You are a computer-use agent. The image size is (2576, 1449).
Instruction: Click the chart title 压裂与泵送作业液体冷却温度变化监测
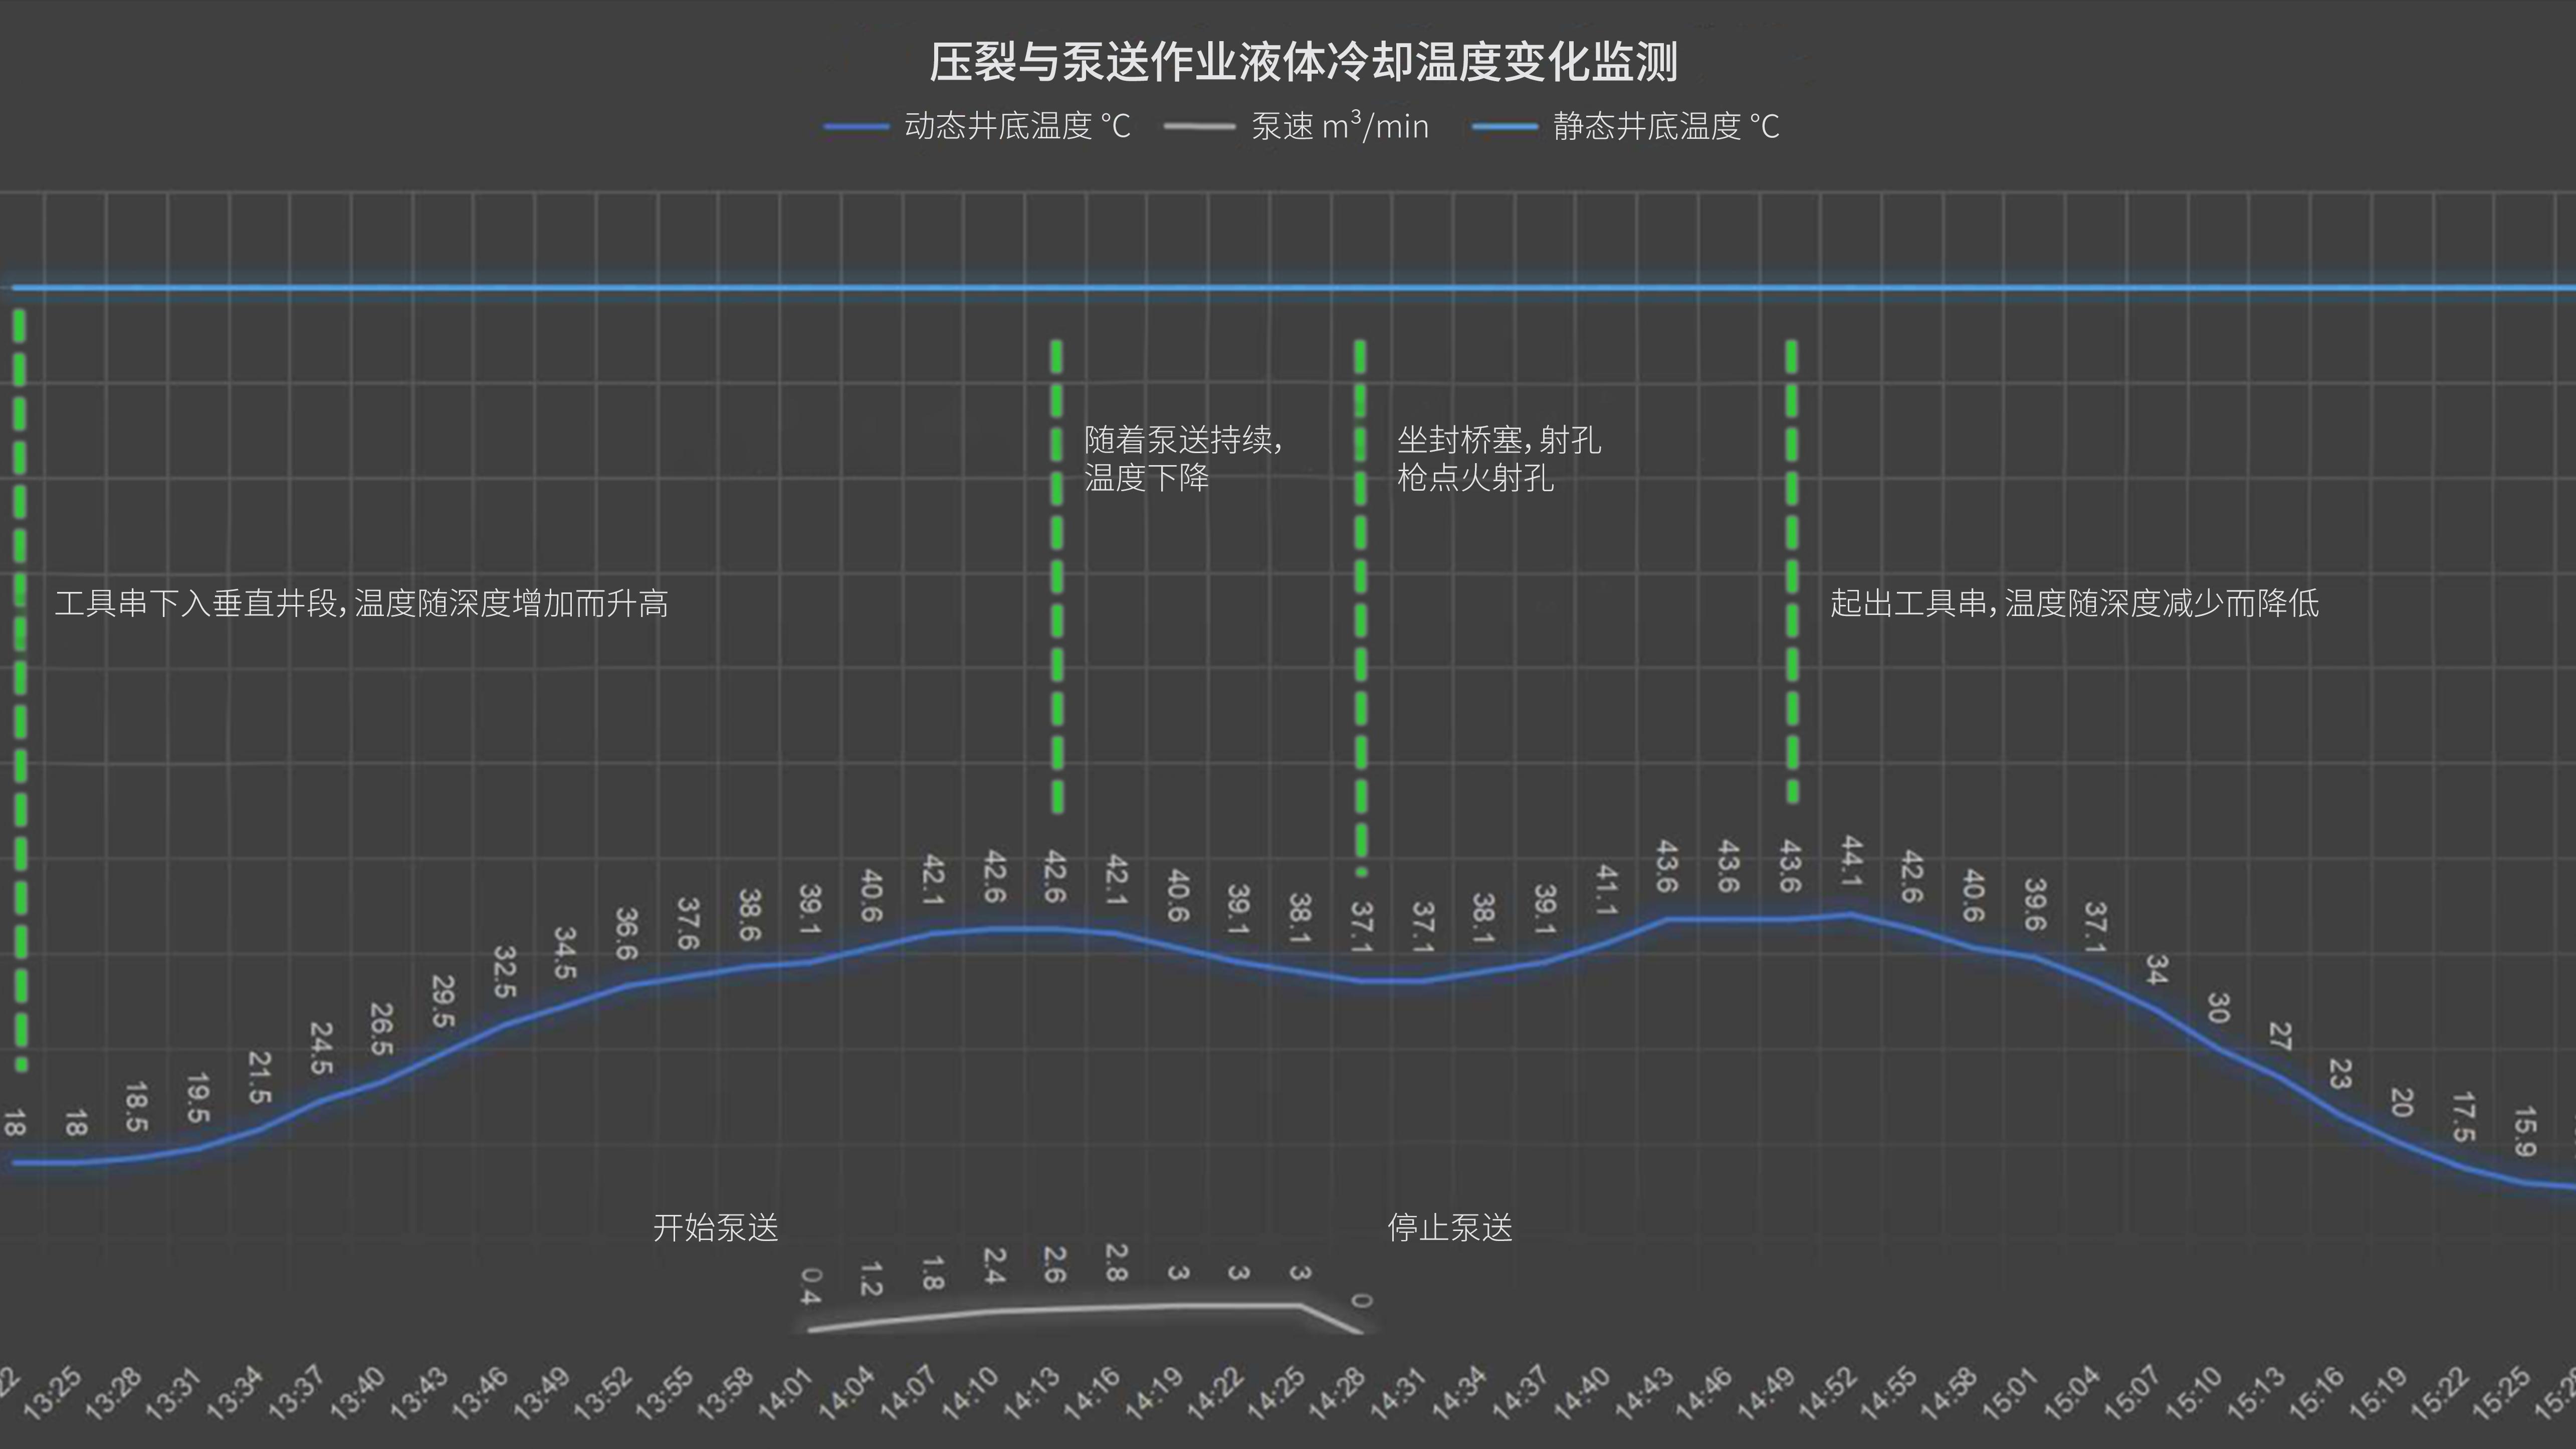click(x=1303, y=62)
